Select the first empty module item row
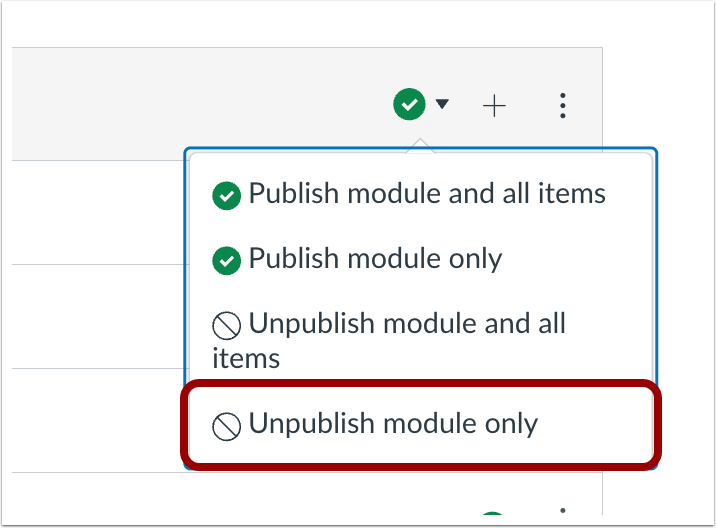Image resolution: width=716 pixels, height=528 pixels. click(98, 212)
